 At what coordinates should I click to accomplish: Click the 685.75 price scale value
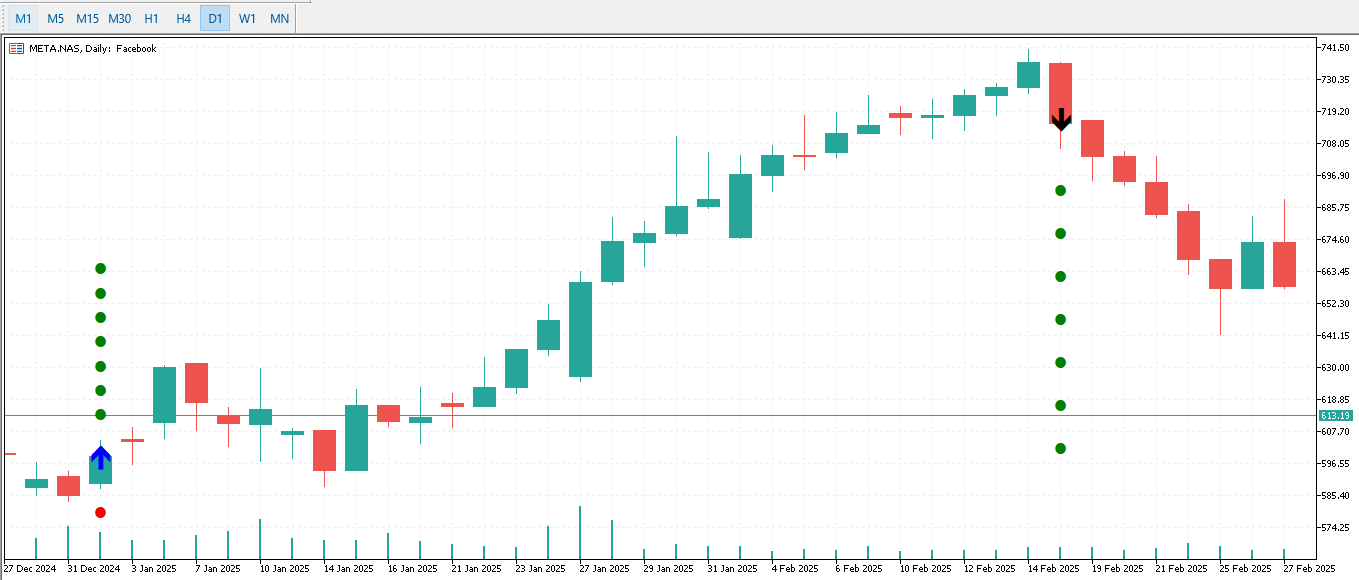point(1336,208)
